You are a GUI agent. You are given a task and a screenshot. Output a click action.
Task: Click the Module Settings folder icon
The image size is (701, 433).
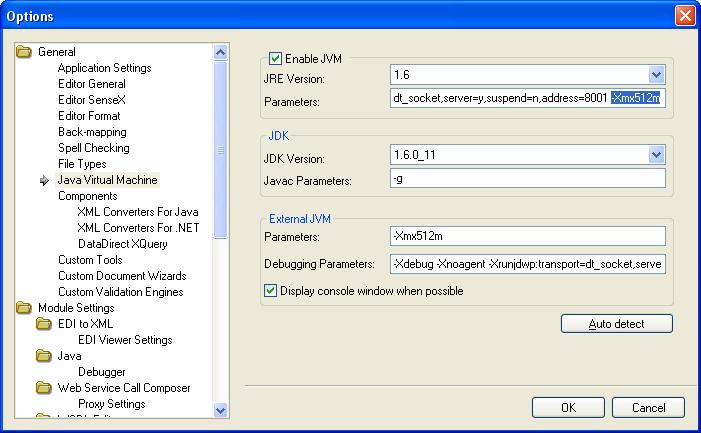24,308
